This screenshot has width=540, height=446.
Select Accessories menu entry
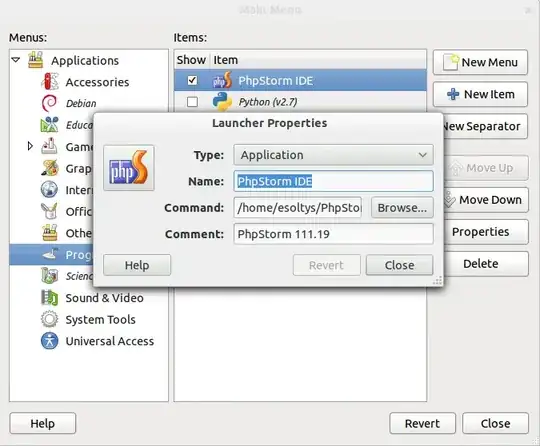[x=97, y=82]
